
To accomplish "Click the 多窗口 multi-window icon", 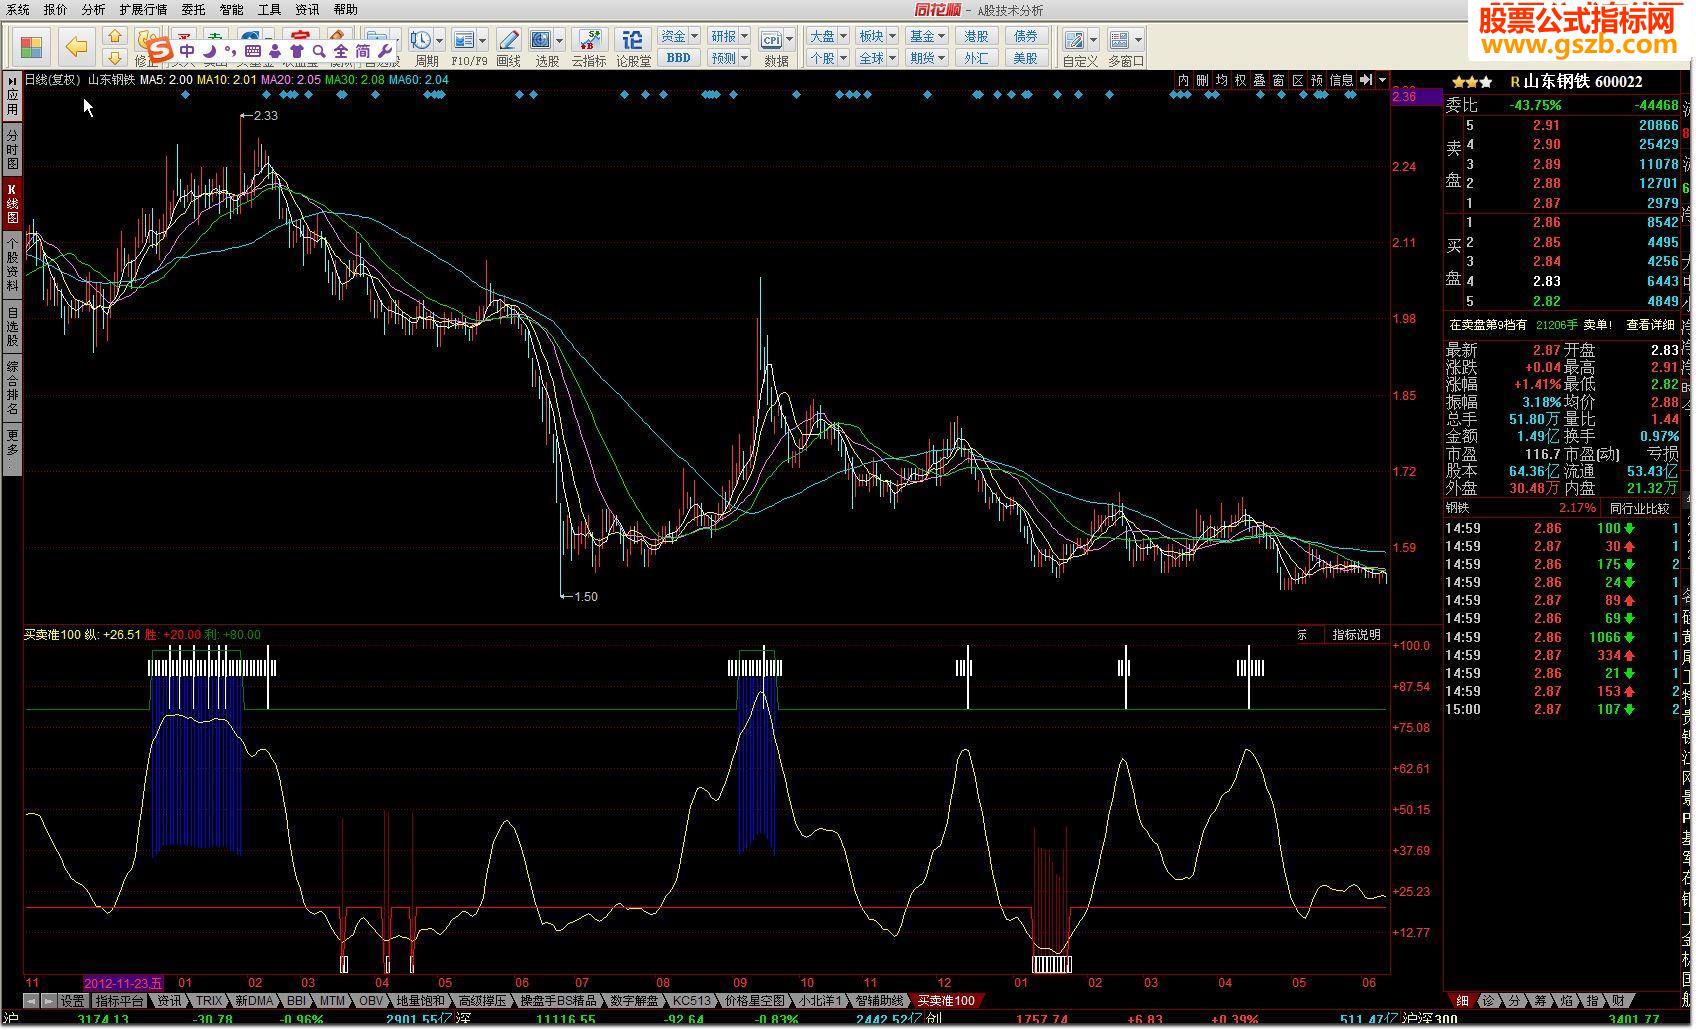I will click(x=1119, y=40).
